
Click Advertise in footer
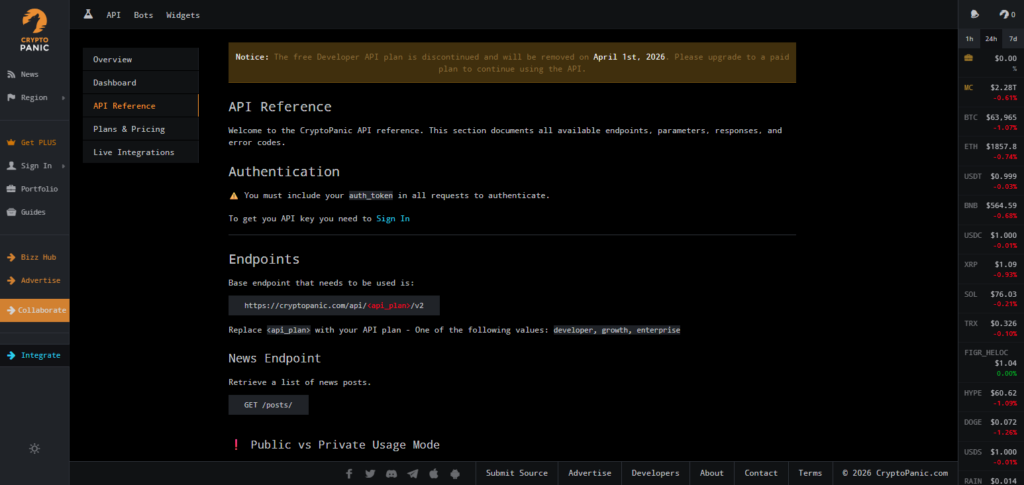[x=590, y=473]
